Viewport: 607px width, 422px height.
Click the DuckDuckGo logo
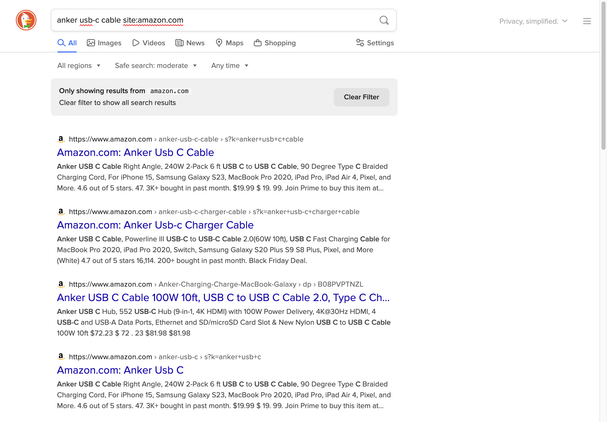coord(26,20)
